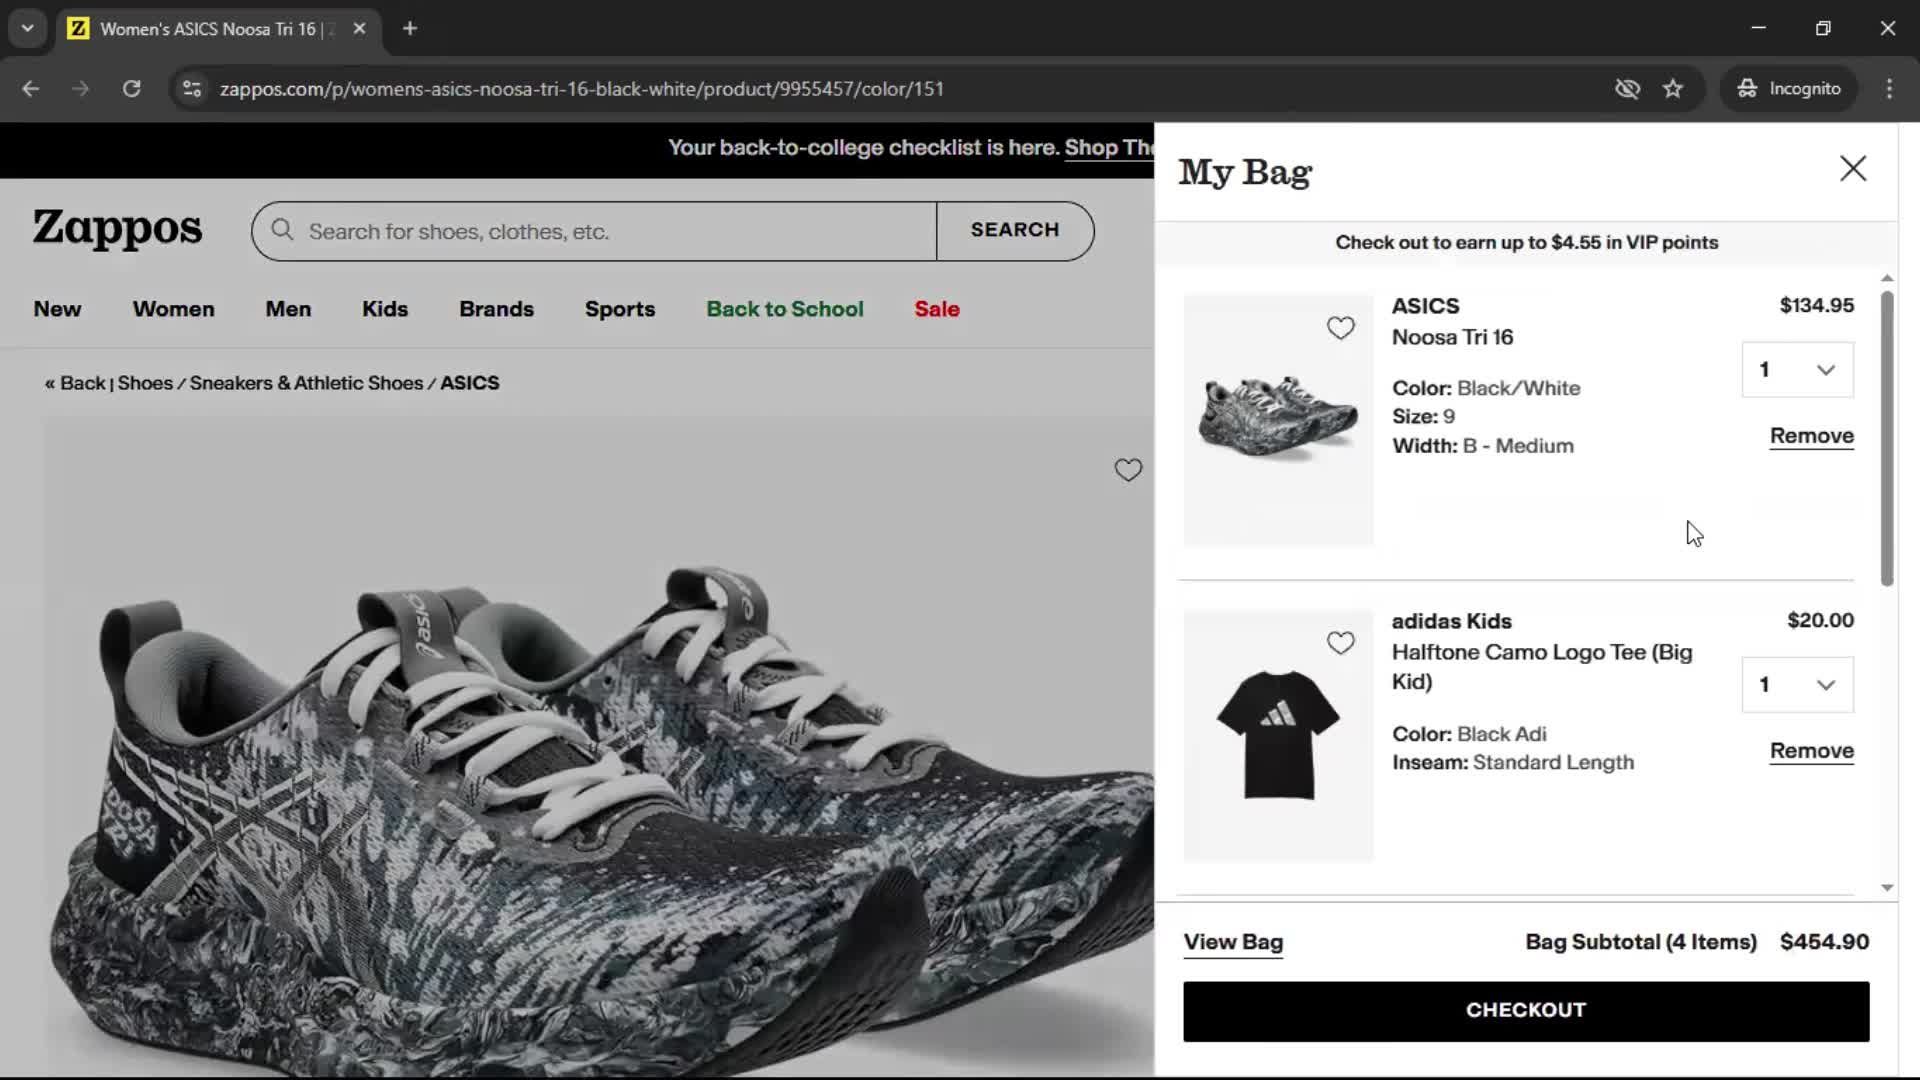This screenshot has width=1920, height=1080.
Task: Click the CHECKOUT button
Action: (x=1526, y=1011)
